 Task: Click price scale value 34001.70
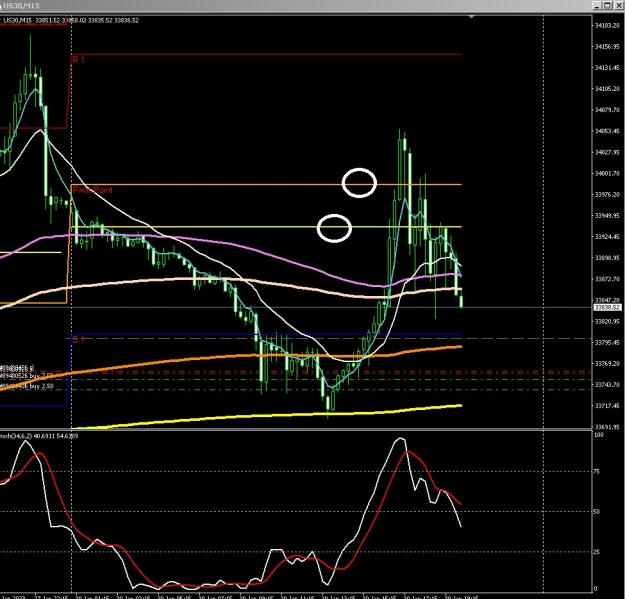click(607, 173)
